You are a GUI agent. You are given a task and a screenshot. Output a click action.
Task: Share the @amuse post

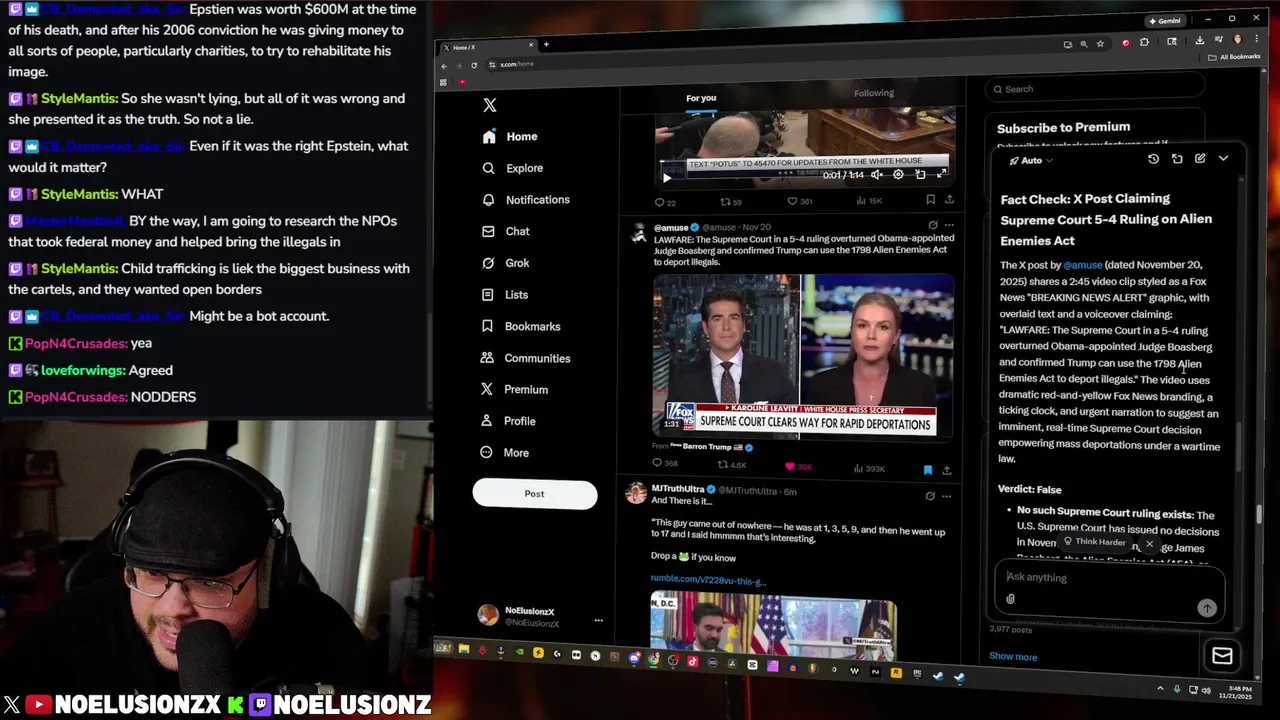pos(946,470)
